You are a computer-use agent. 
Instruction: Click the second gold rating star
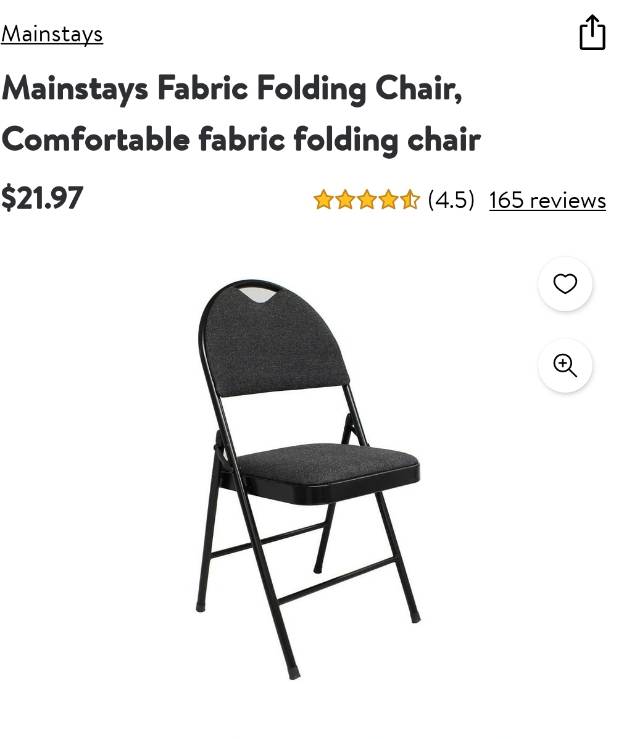pyautogui.click(x=345, y=199)
